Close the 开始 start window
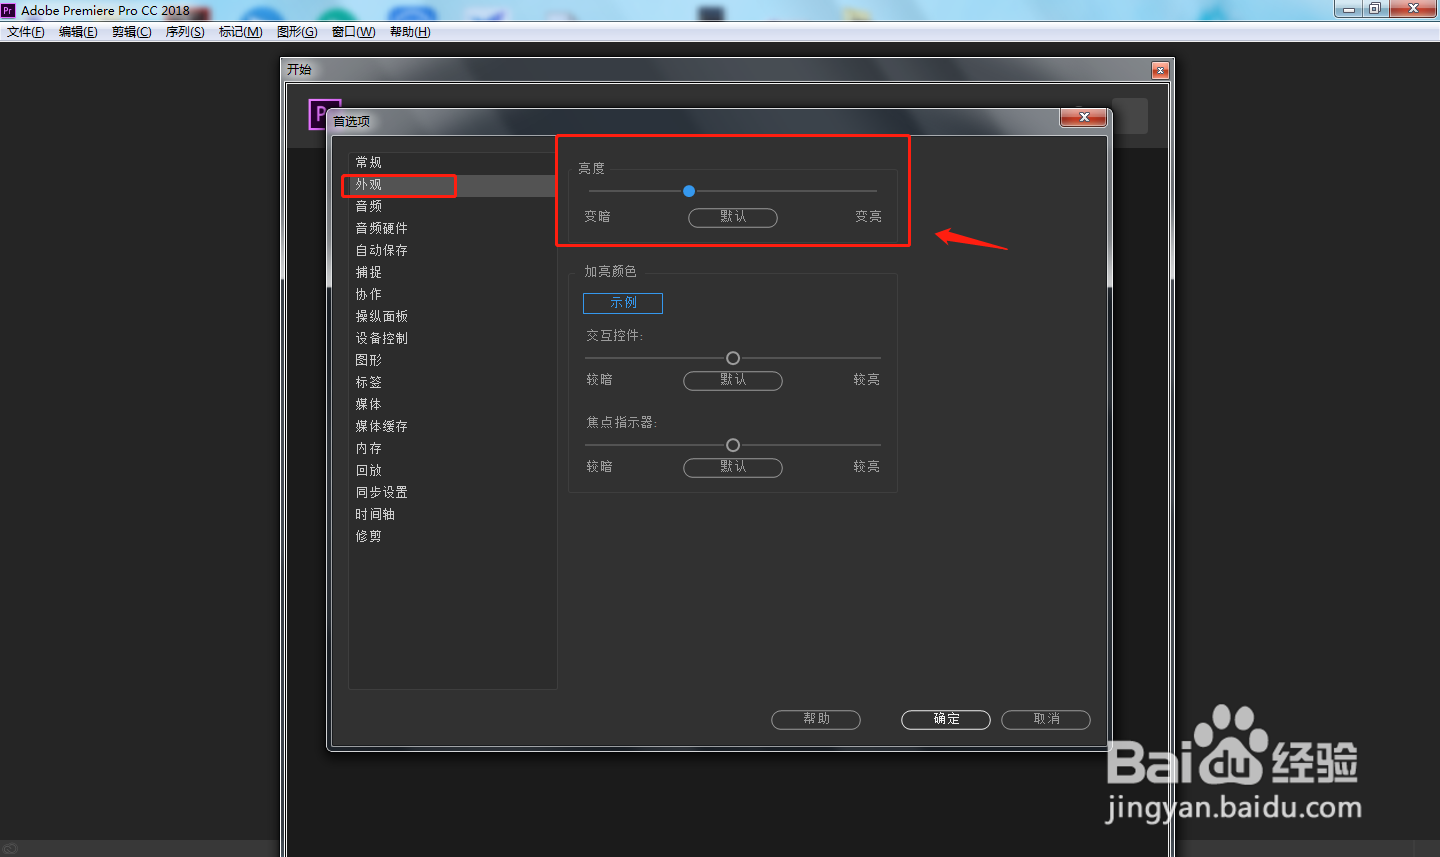 (1160, 70)
